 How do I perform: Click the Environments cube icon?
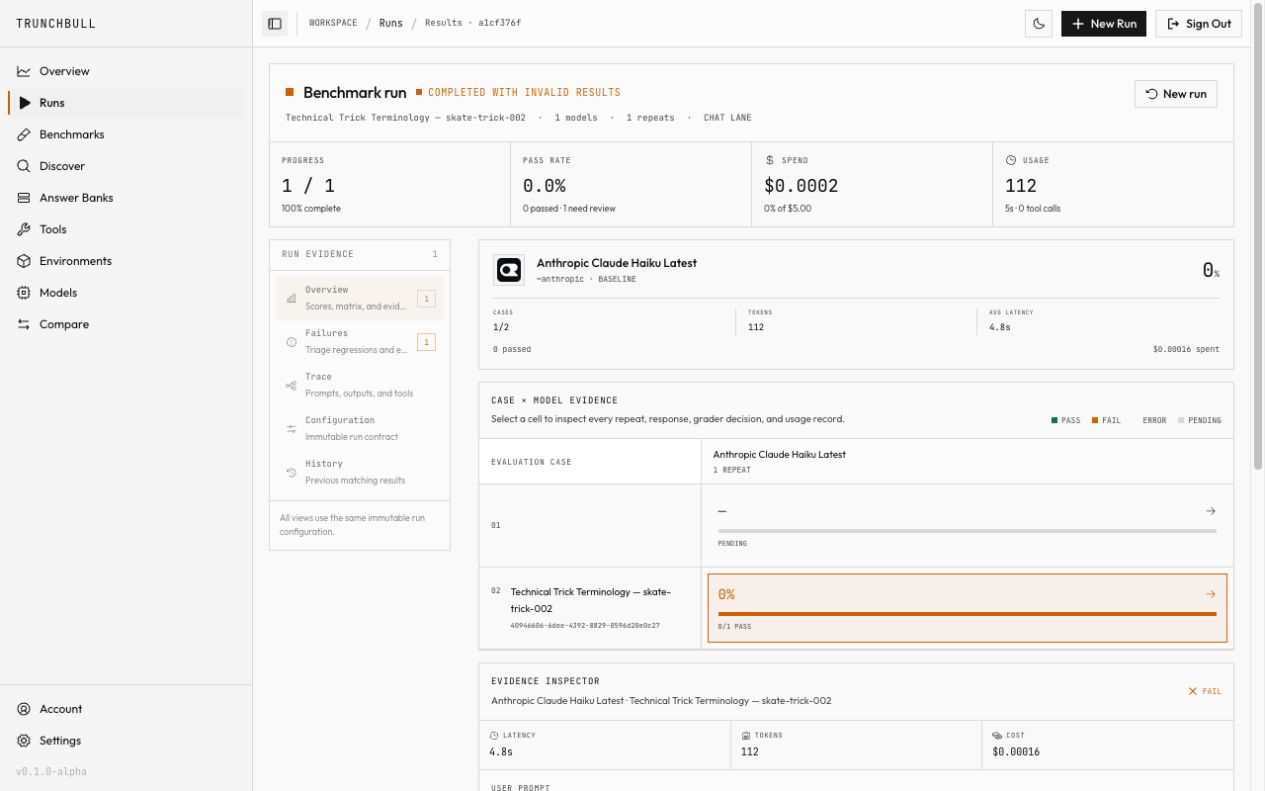pos(24,261)
